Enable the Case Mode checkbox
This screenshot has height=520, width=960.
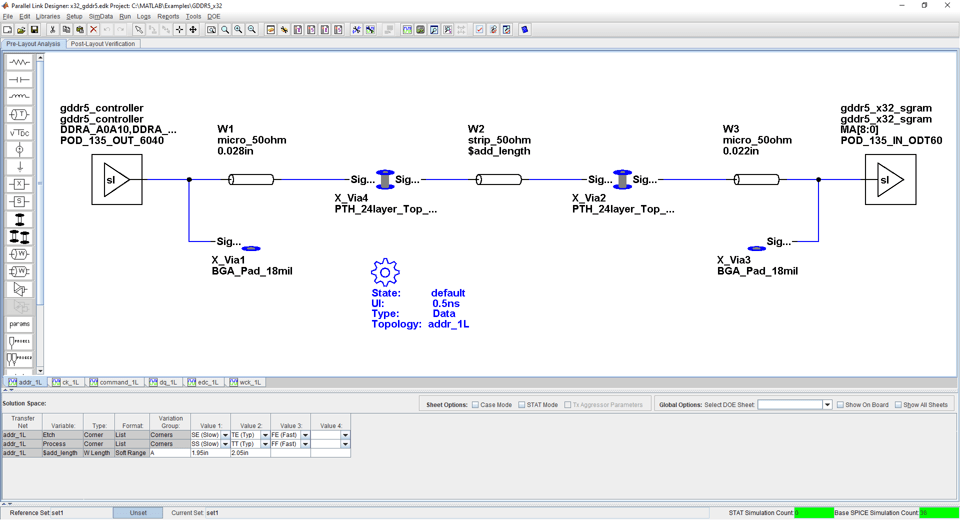(476, 405)
